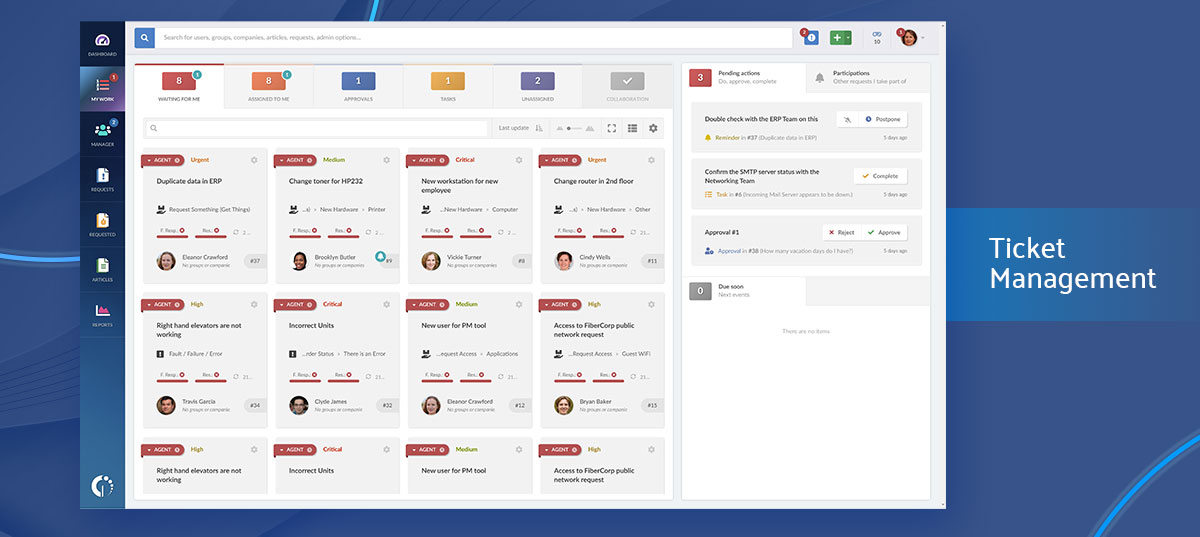Image resolution: width=1200 pixels, height=537 pixels.
Task: Open the Unassigned tab
Action: click(x=537, y=86)
